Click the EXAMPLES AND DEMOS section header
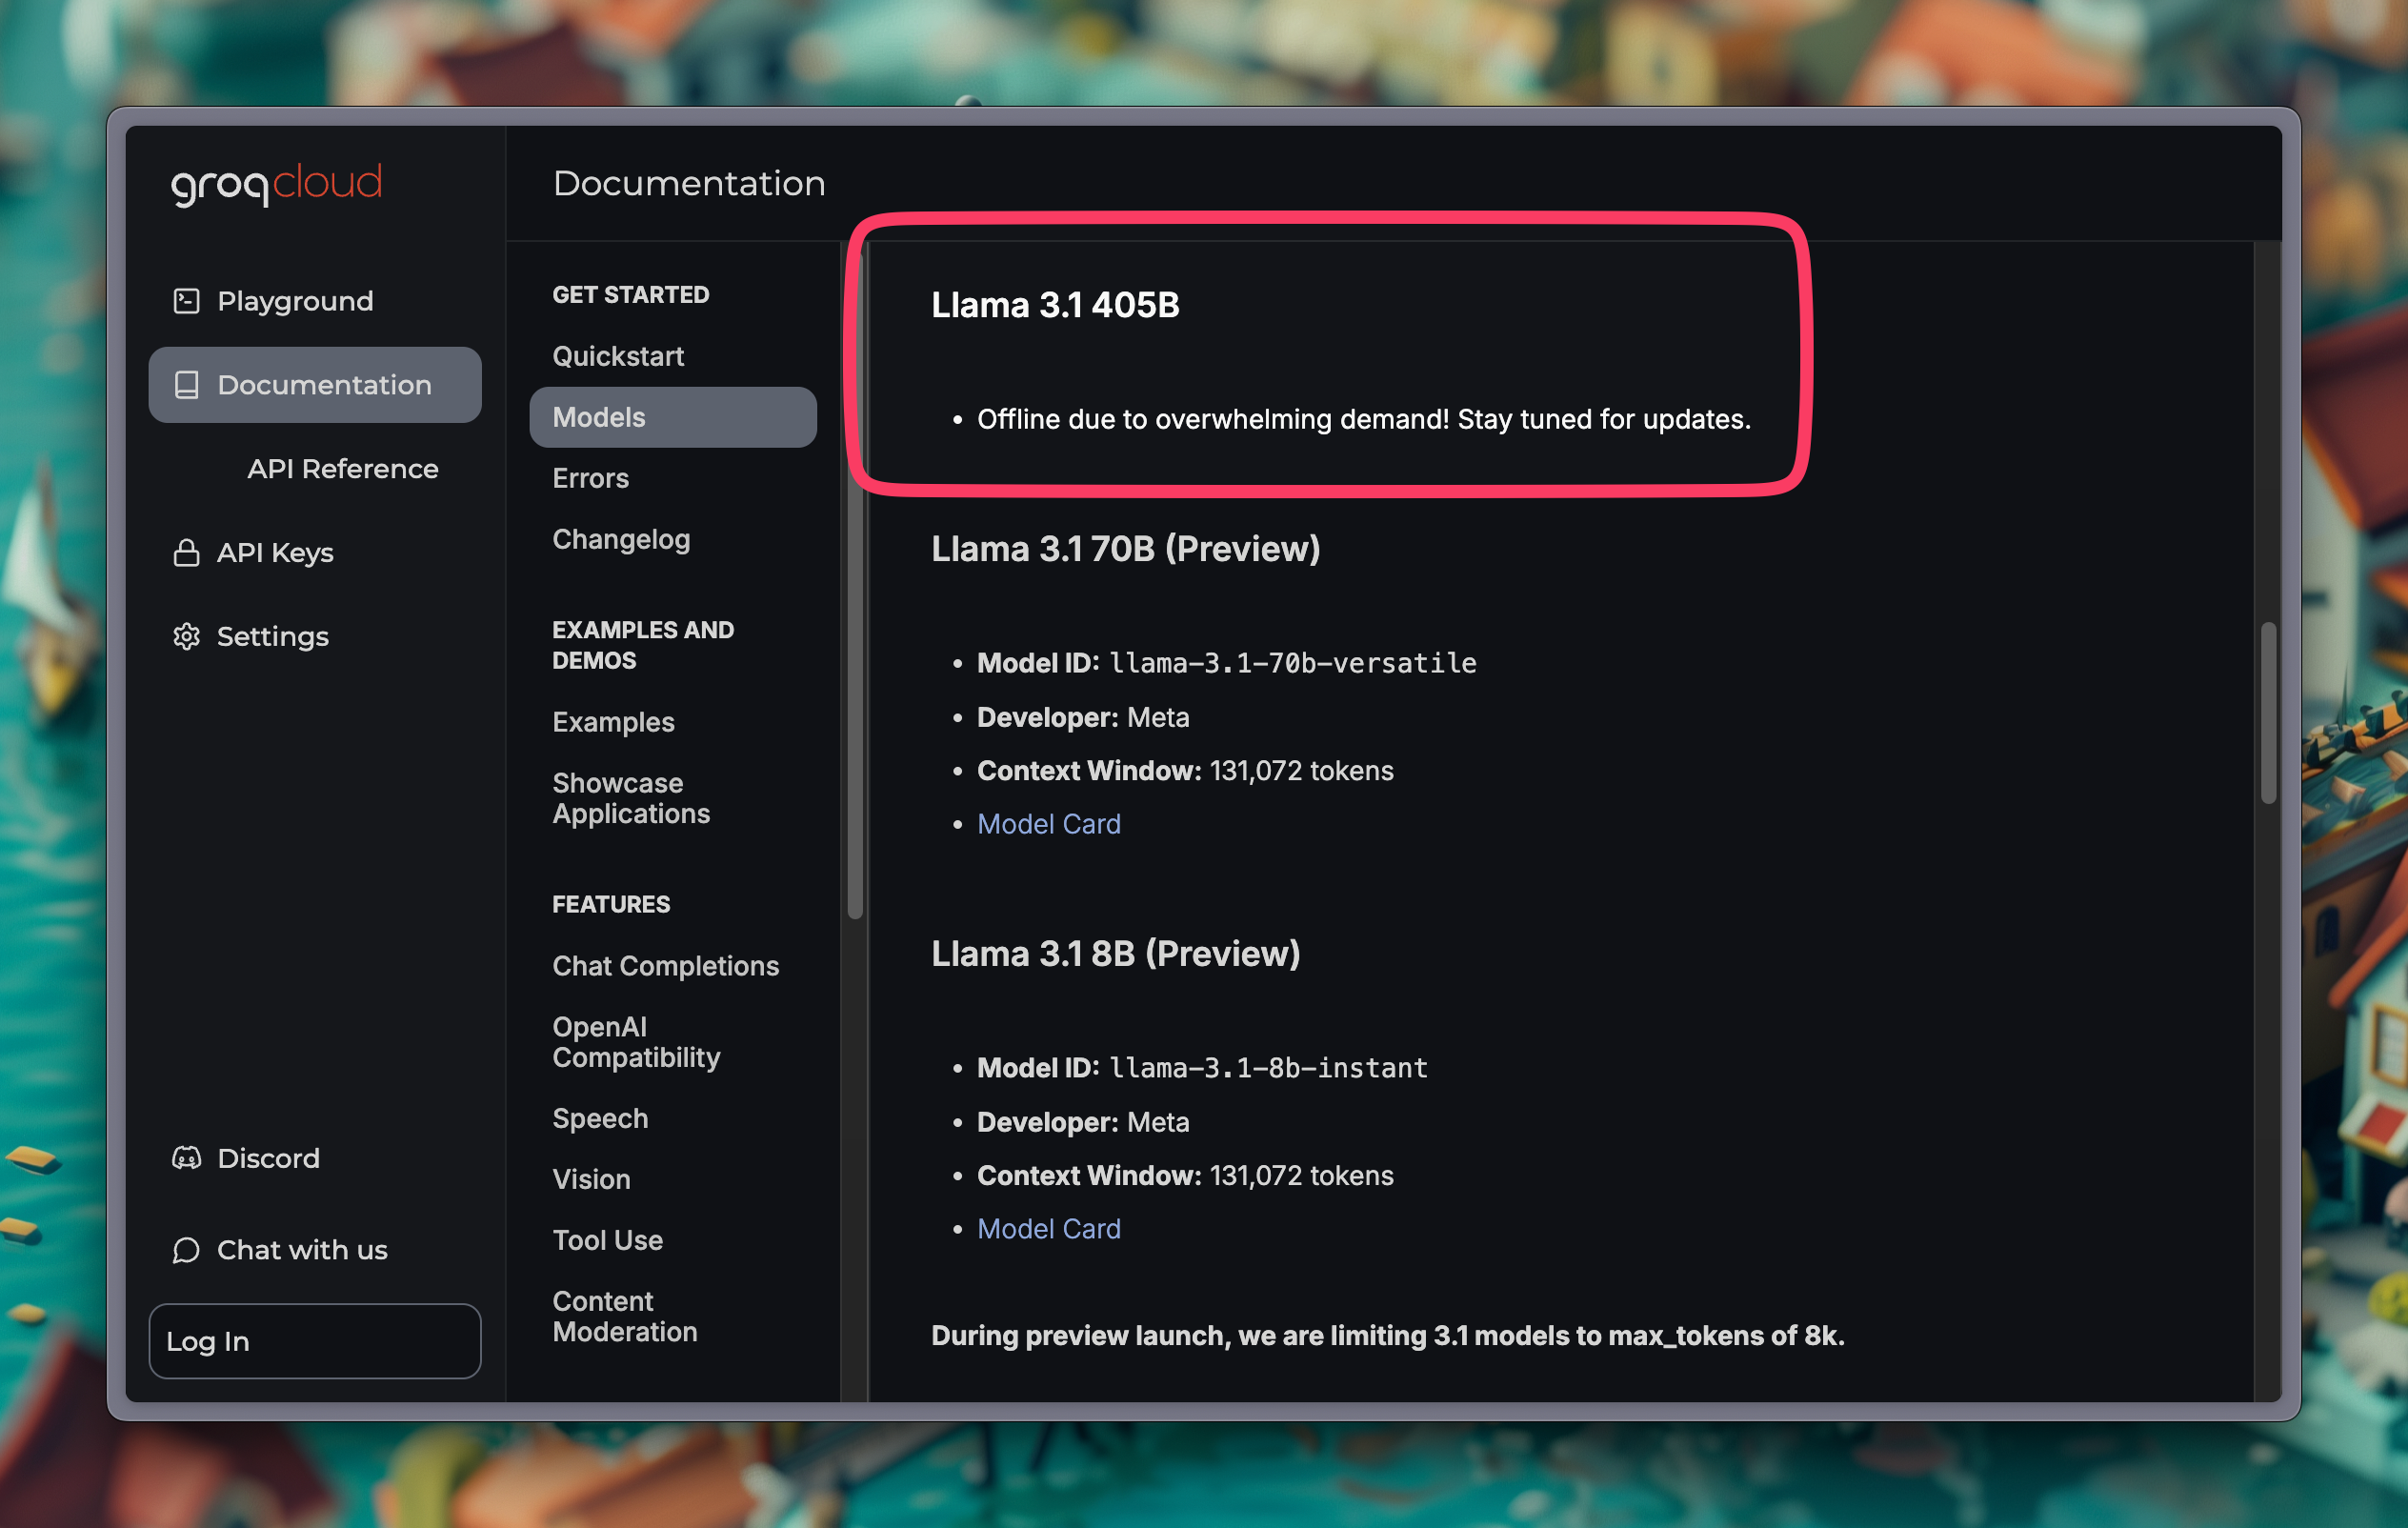Screen dimensions: 2408x1528 pyautogui.click(x=643, y=645)
